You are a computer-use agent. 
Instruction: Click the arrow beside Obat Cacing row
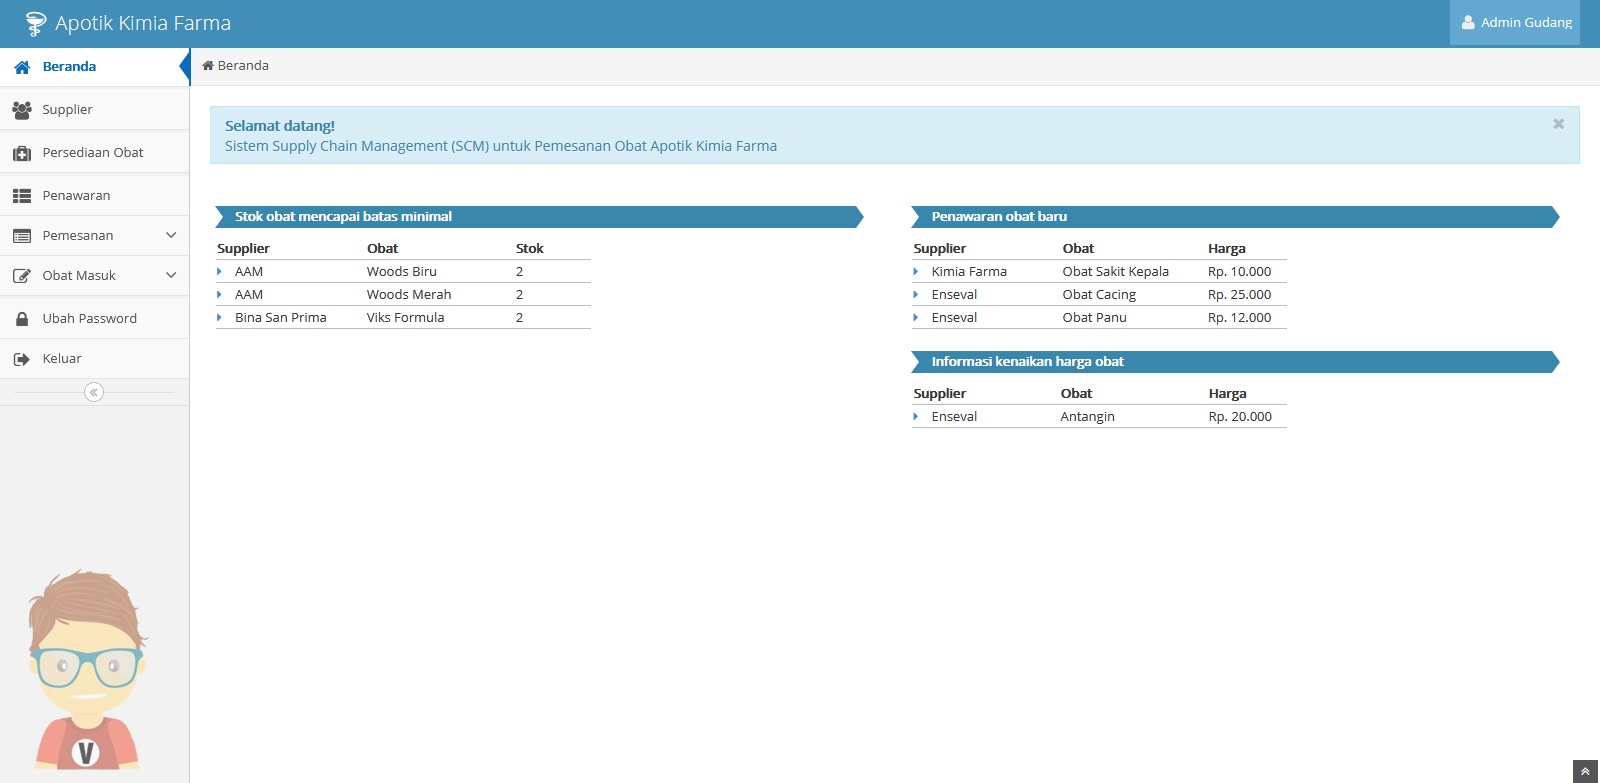915,294
